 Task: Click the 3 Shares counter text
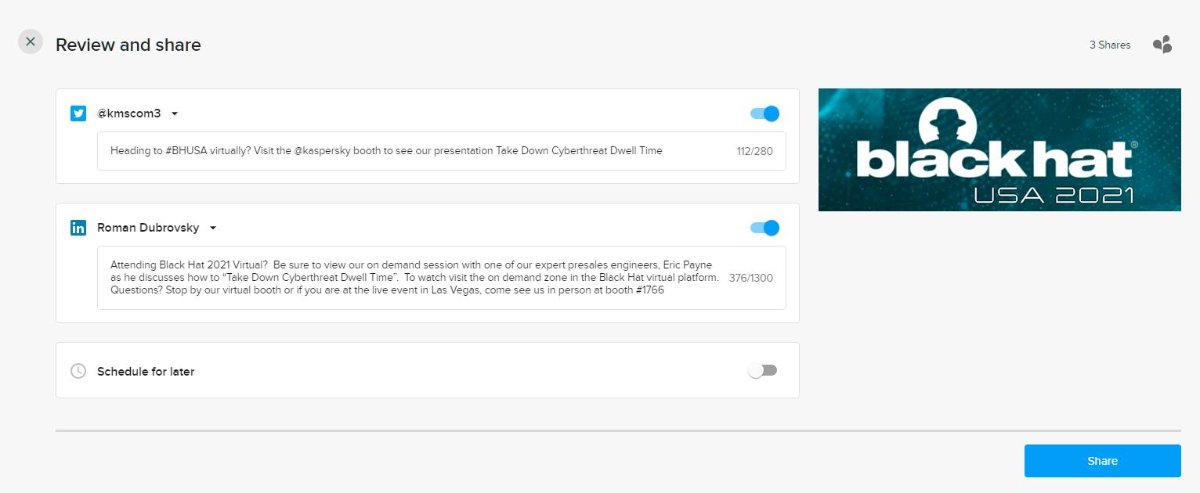point(1110,45)
